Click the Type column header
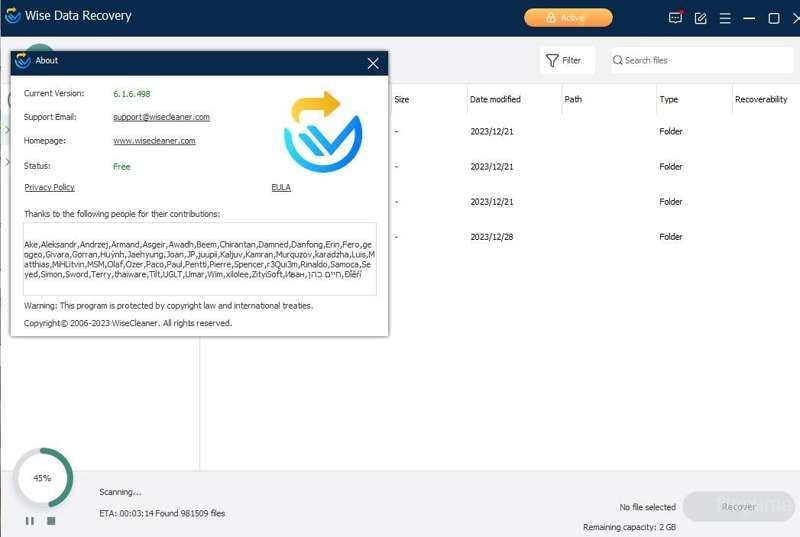This screenshot has height=537, width=800. 669,100
